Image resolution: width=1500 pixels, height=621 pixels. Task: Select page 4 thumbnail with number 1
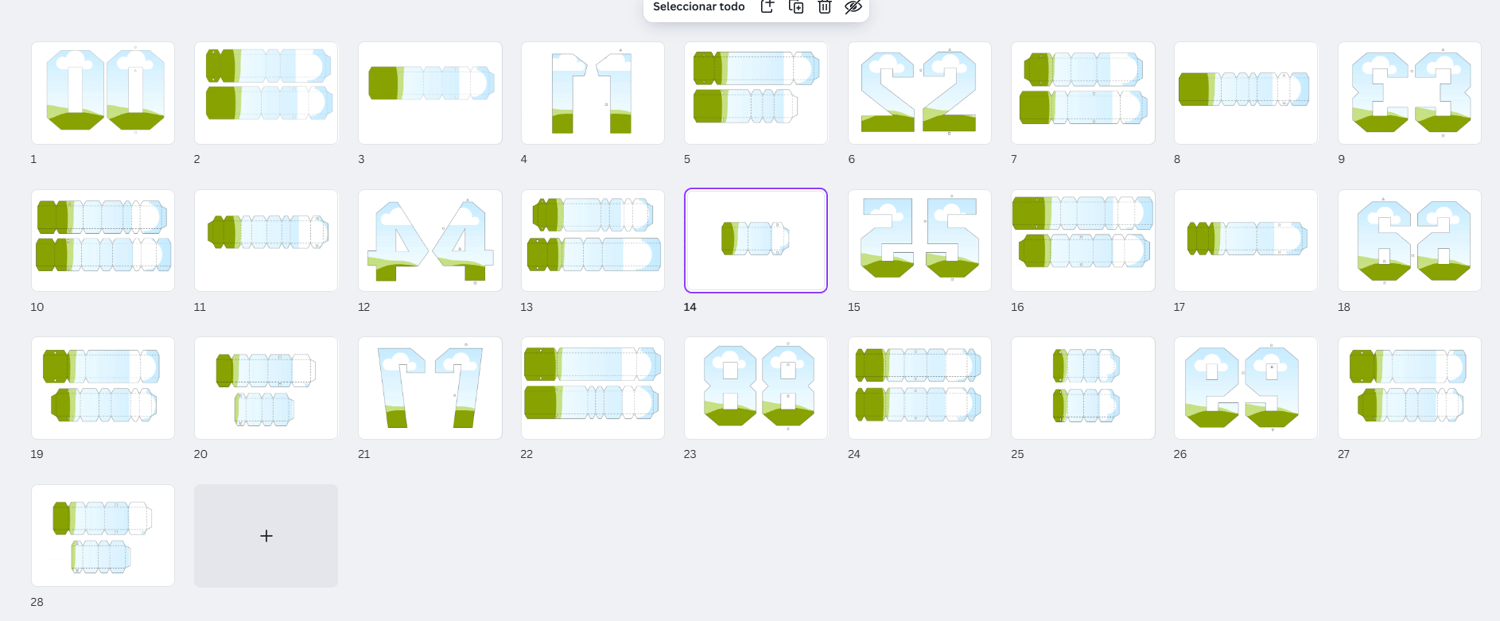coord(593,93)
